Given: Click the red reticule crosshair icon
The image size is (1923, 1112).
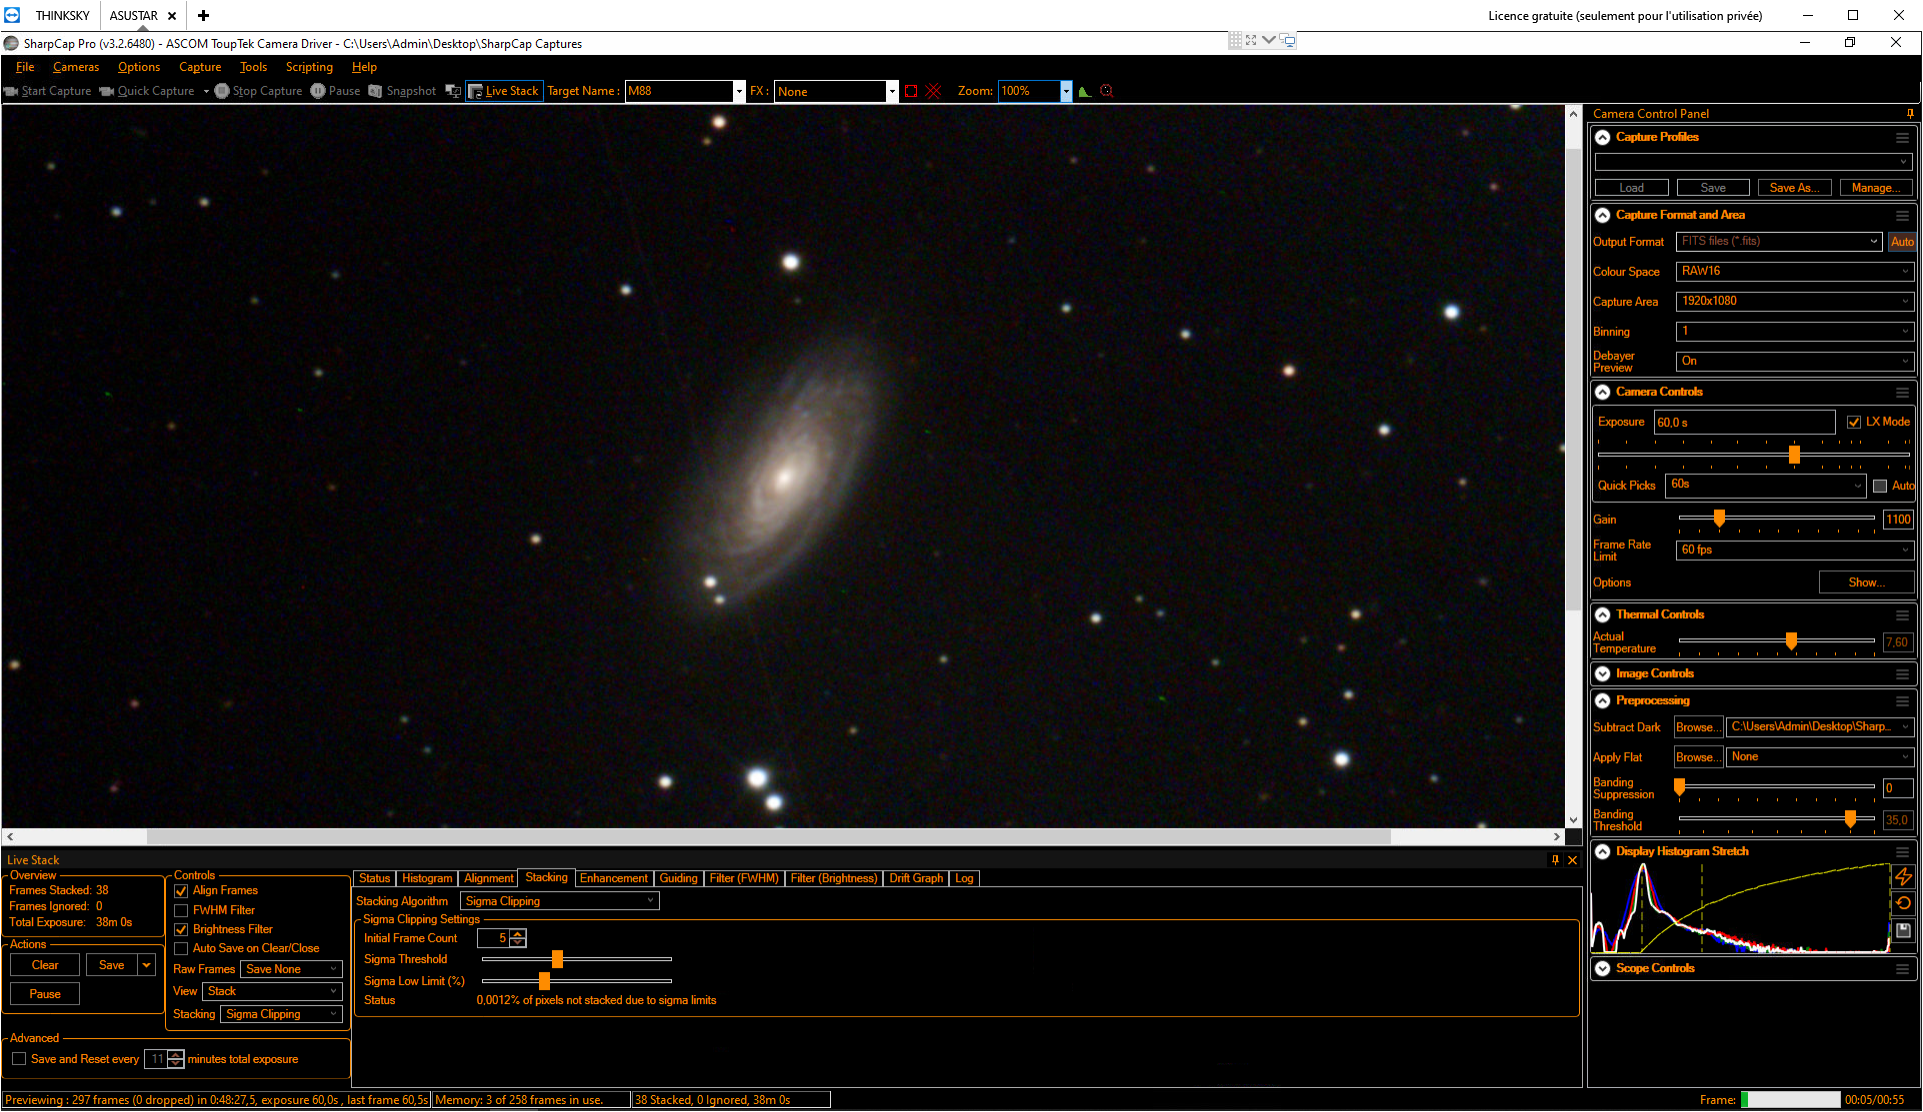Looking at the screenshot, I should pyautogui.click(x=933, y=91).
